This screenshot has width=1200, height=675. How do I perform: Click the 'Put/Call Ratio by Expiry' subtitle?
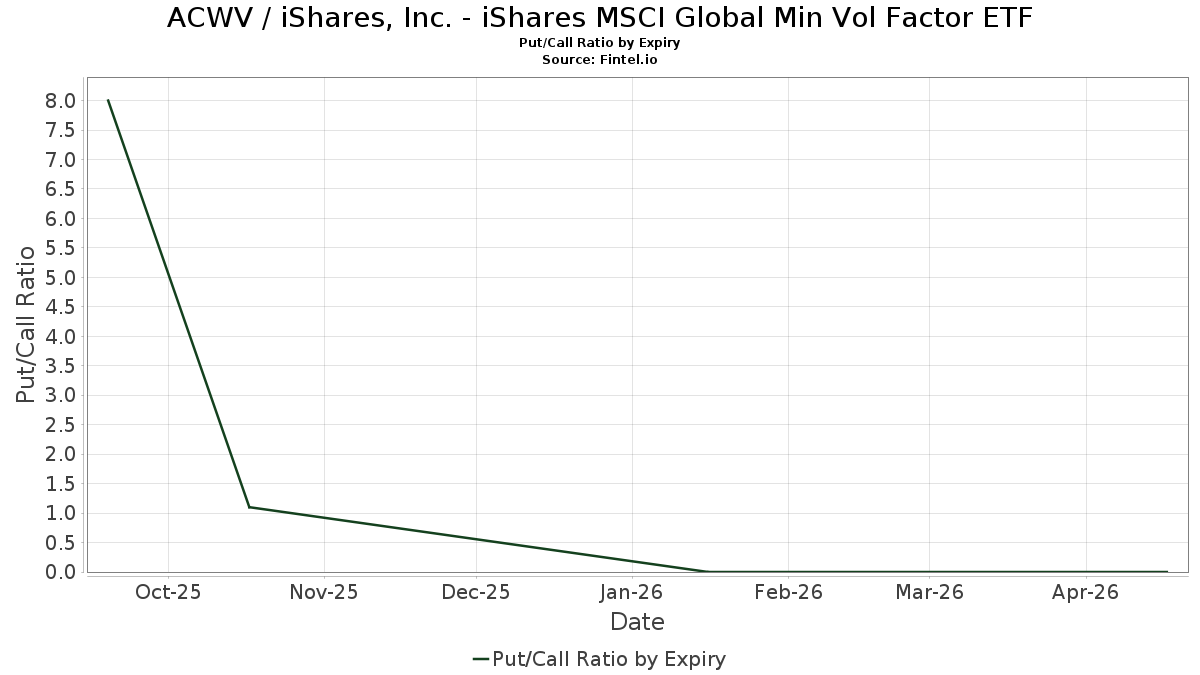click(x=600, y=44)
